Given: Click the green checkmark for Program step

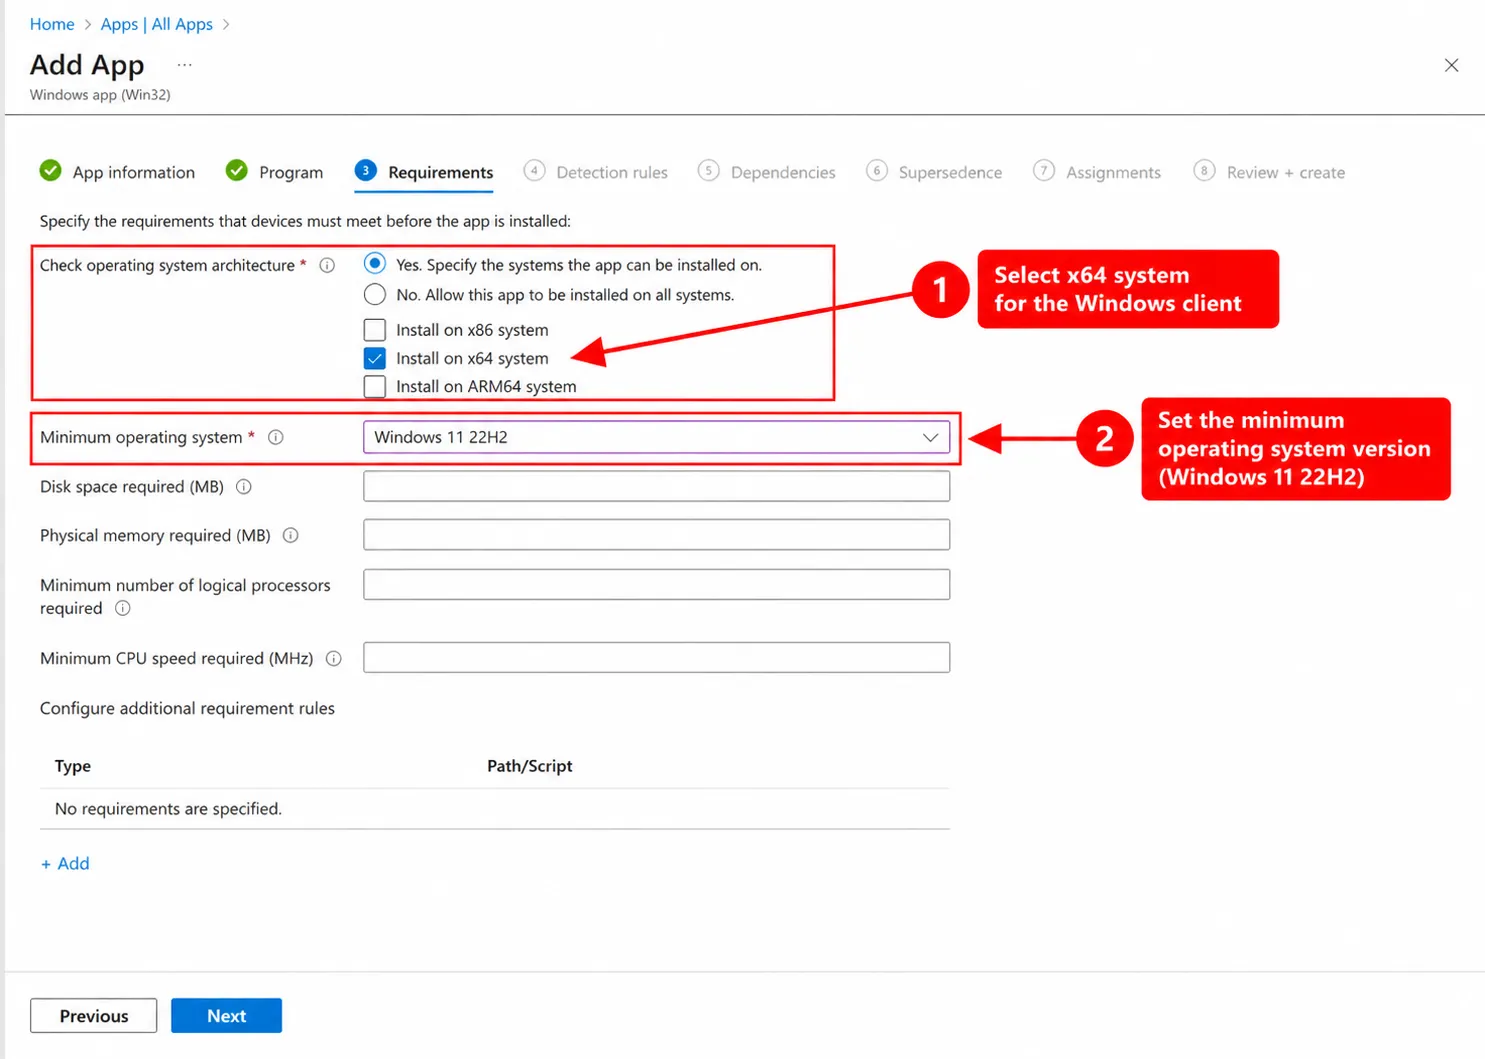Looking at the screenshot, I should coord(237,171).
